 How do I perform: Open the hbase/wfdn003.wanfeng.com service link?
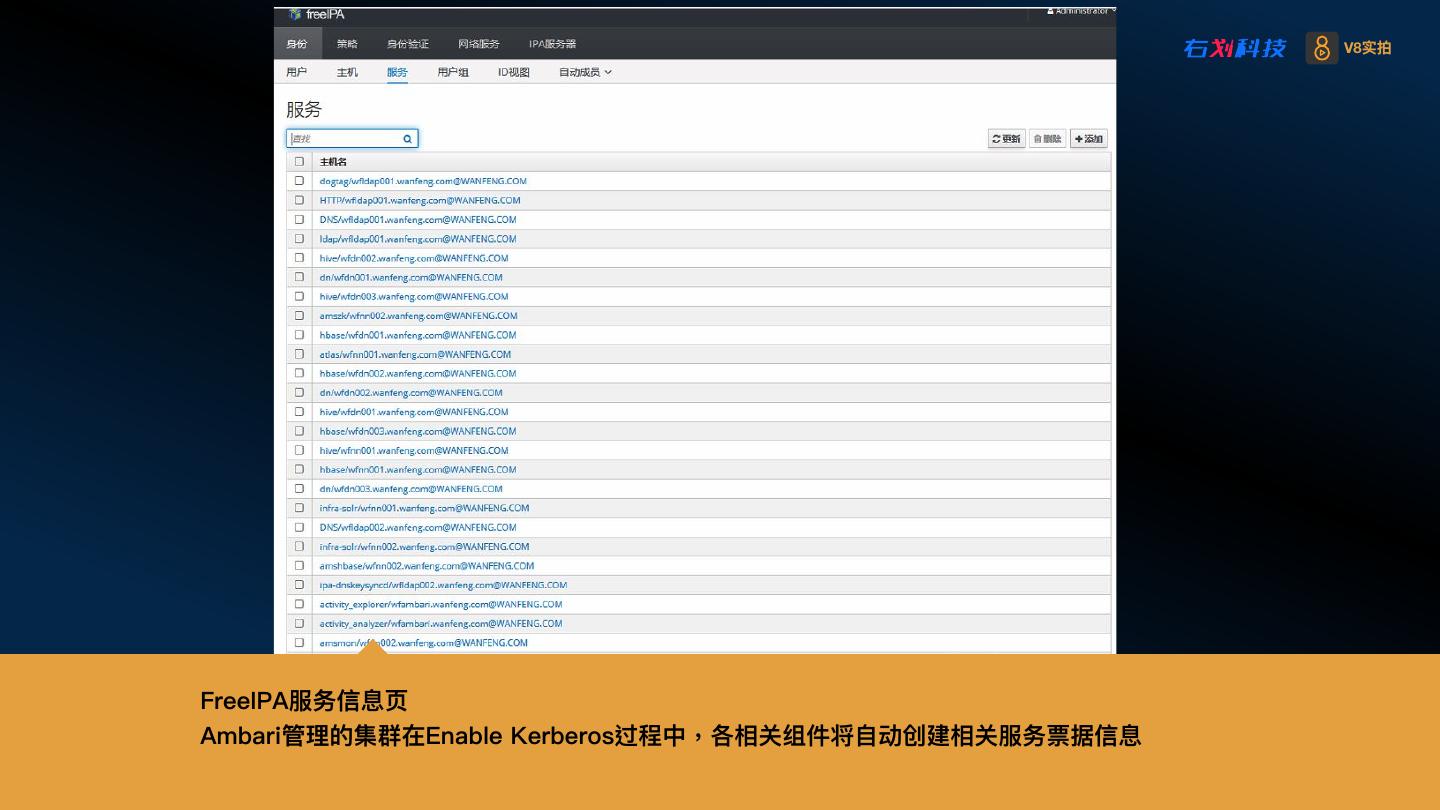coord(418,431)
